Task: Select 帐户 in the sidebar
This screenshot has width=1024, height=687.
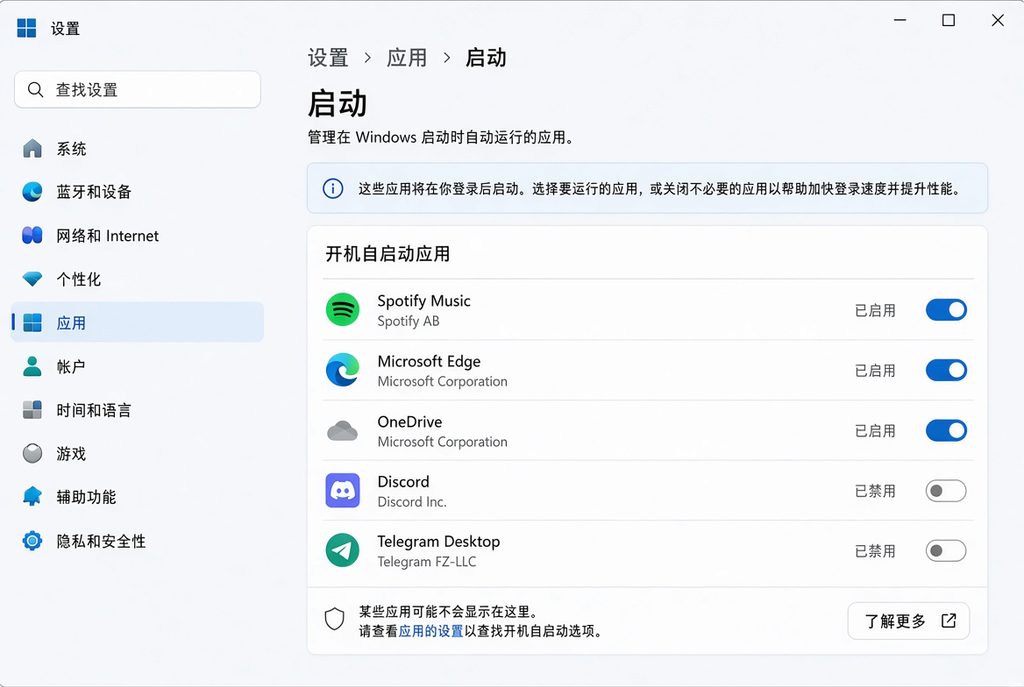Action: pyautogui.click(x=137, y=366)
